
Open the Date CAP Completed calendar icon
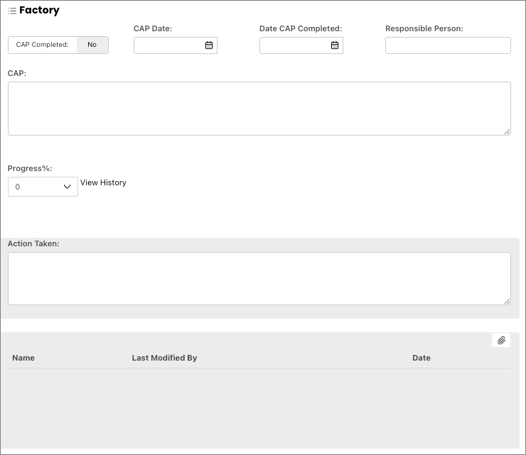[x=334, y=45]
